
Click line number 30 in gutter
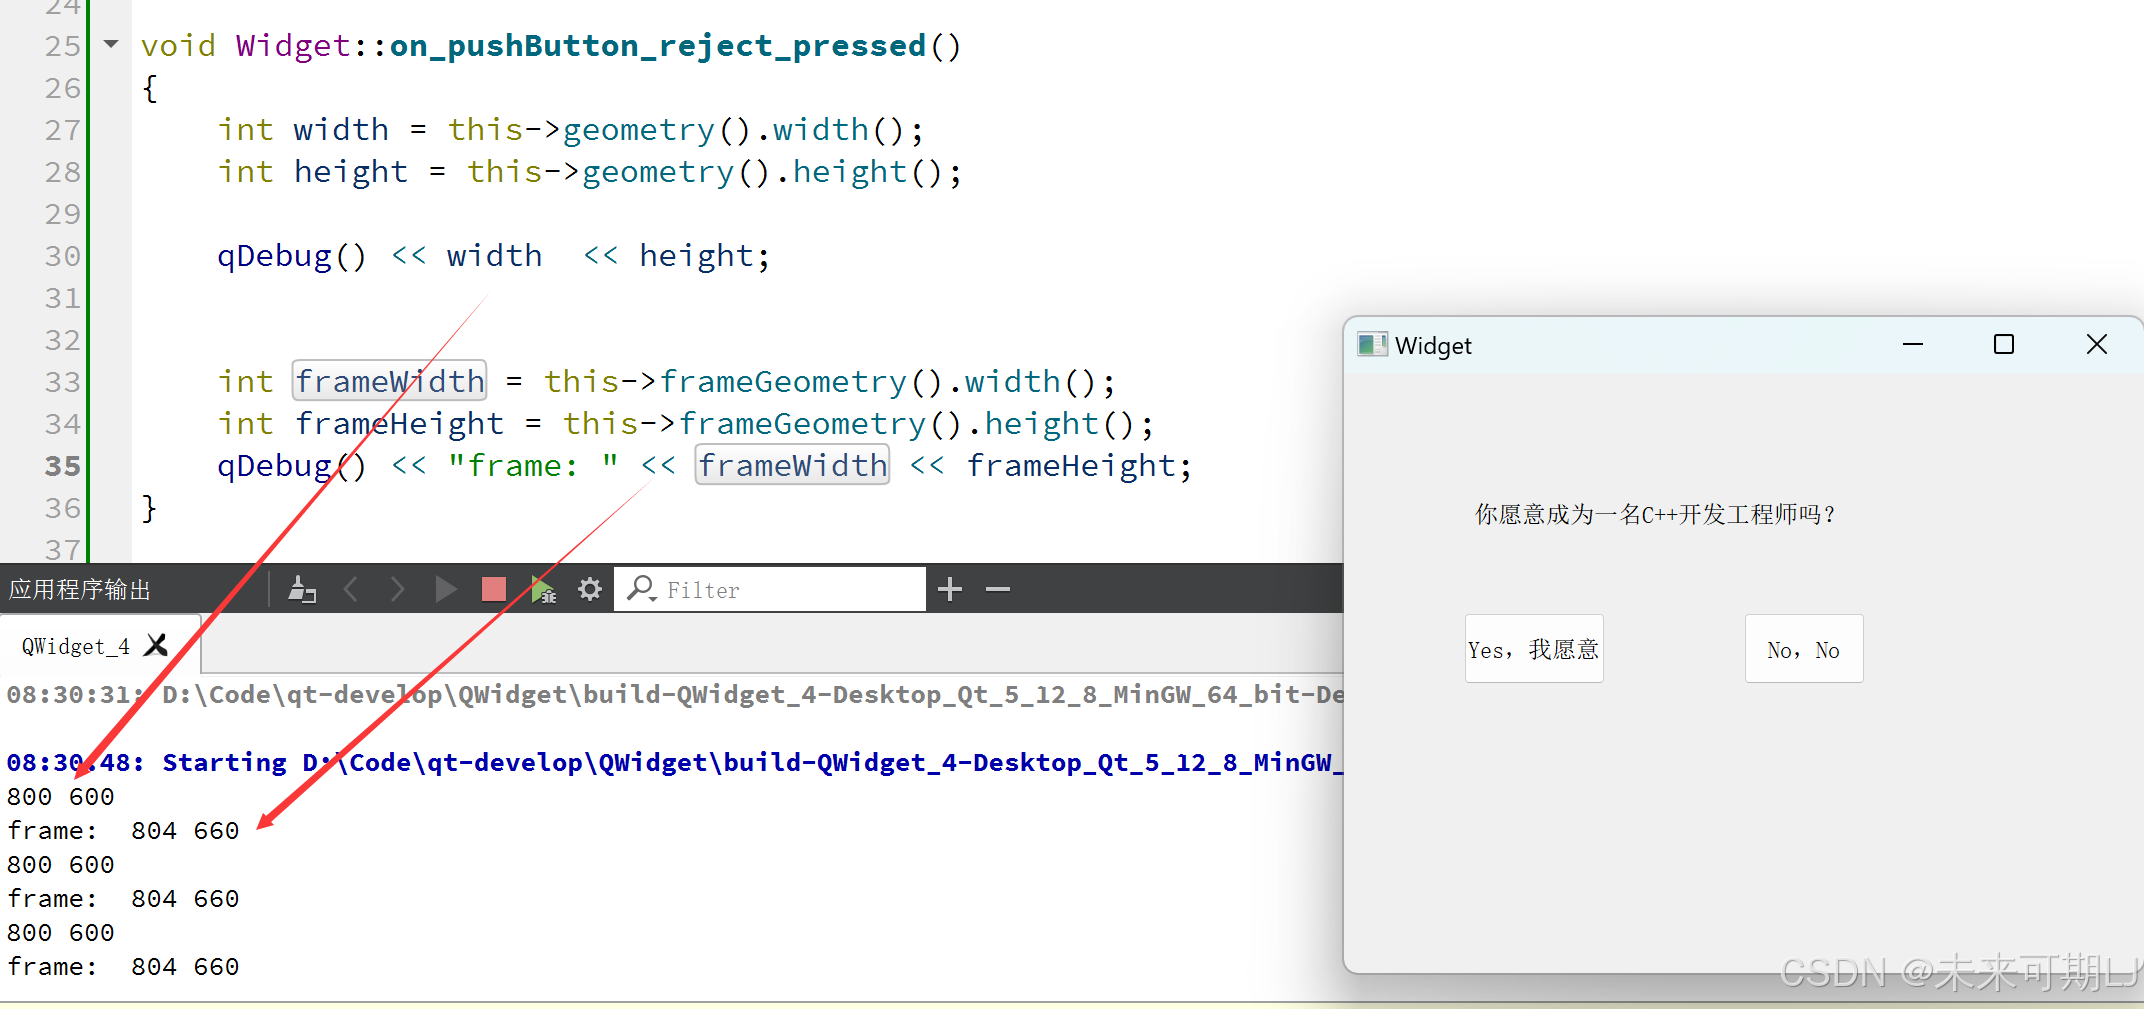[x=62, y=256]
